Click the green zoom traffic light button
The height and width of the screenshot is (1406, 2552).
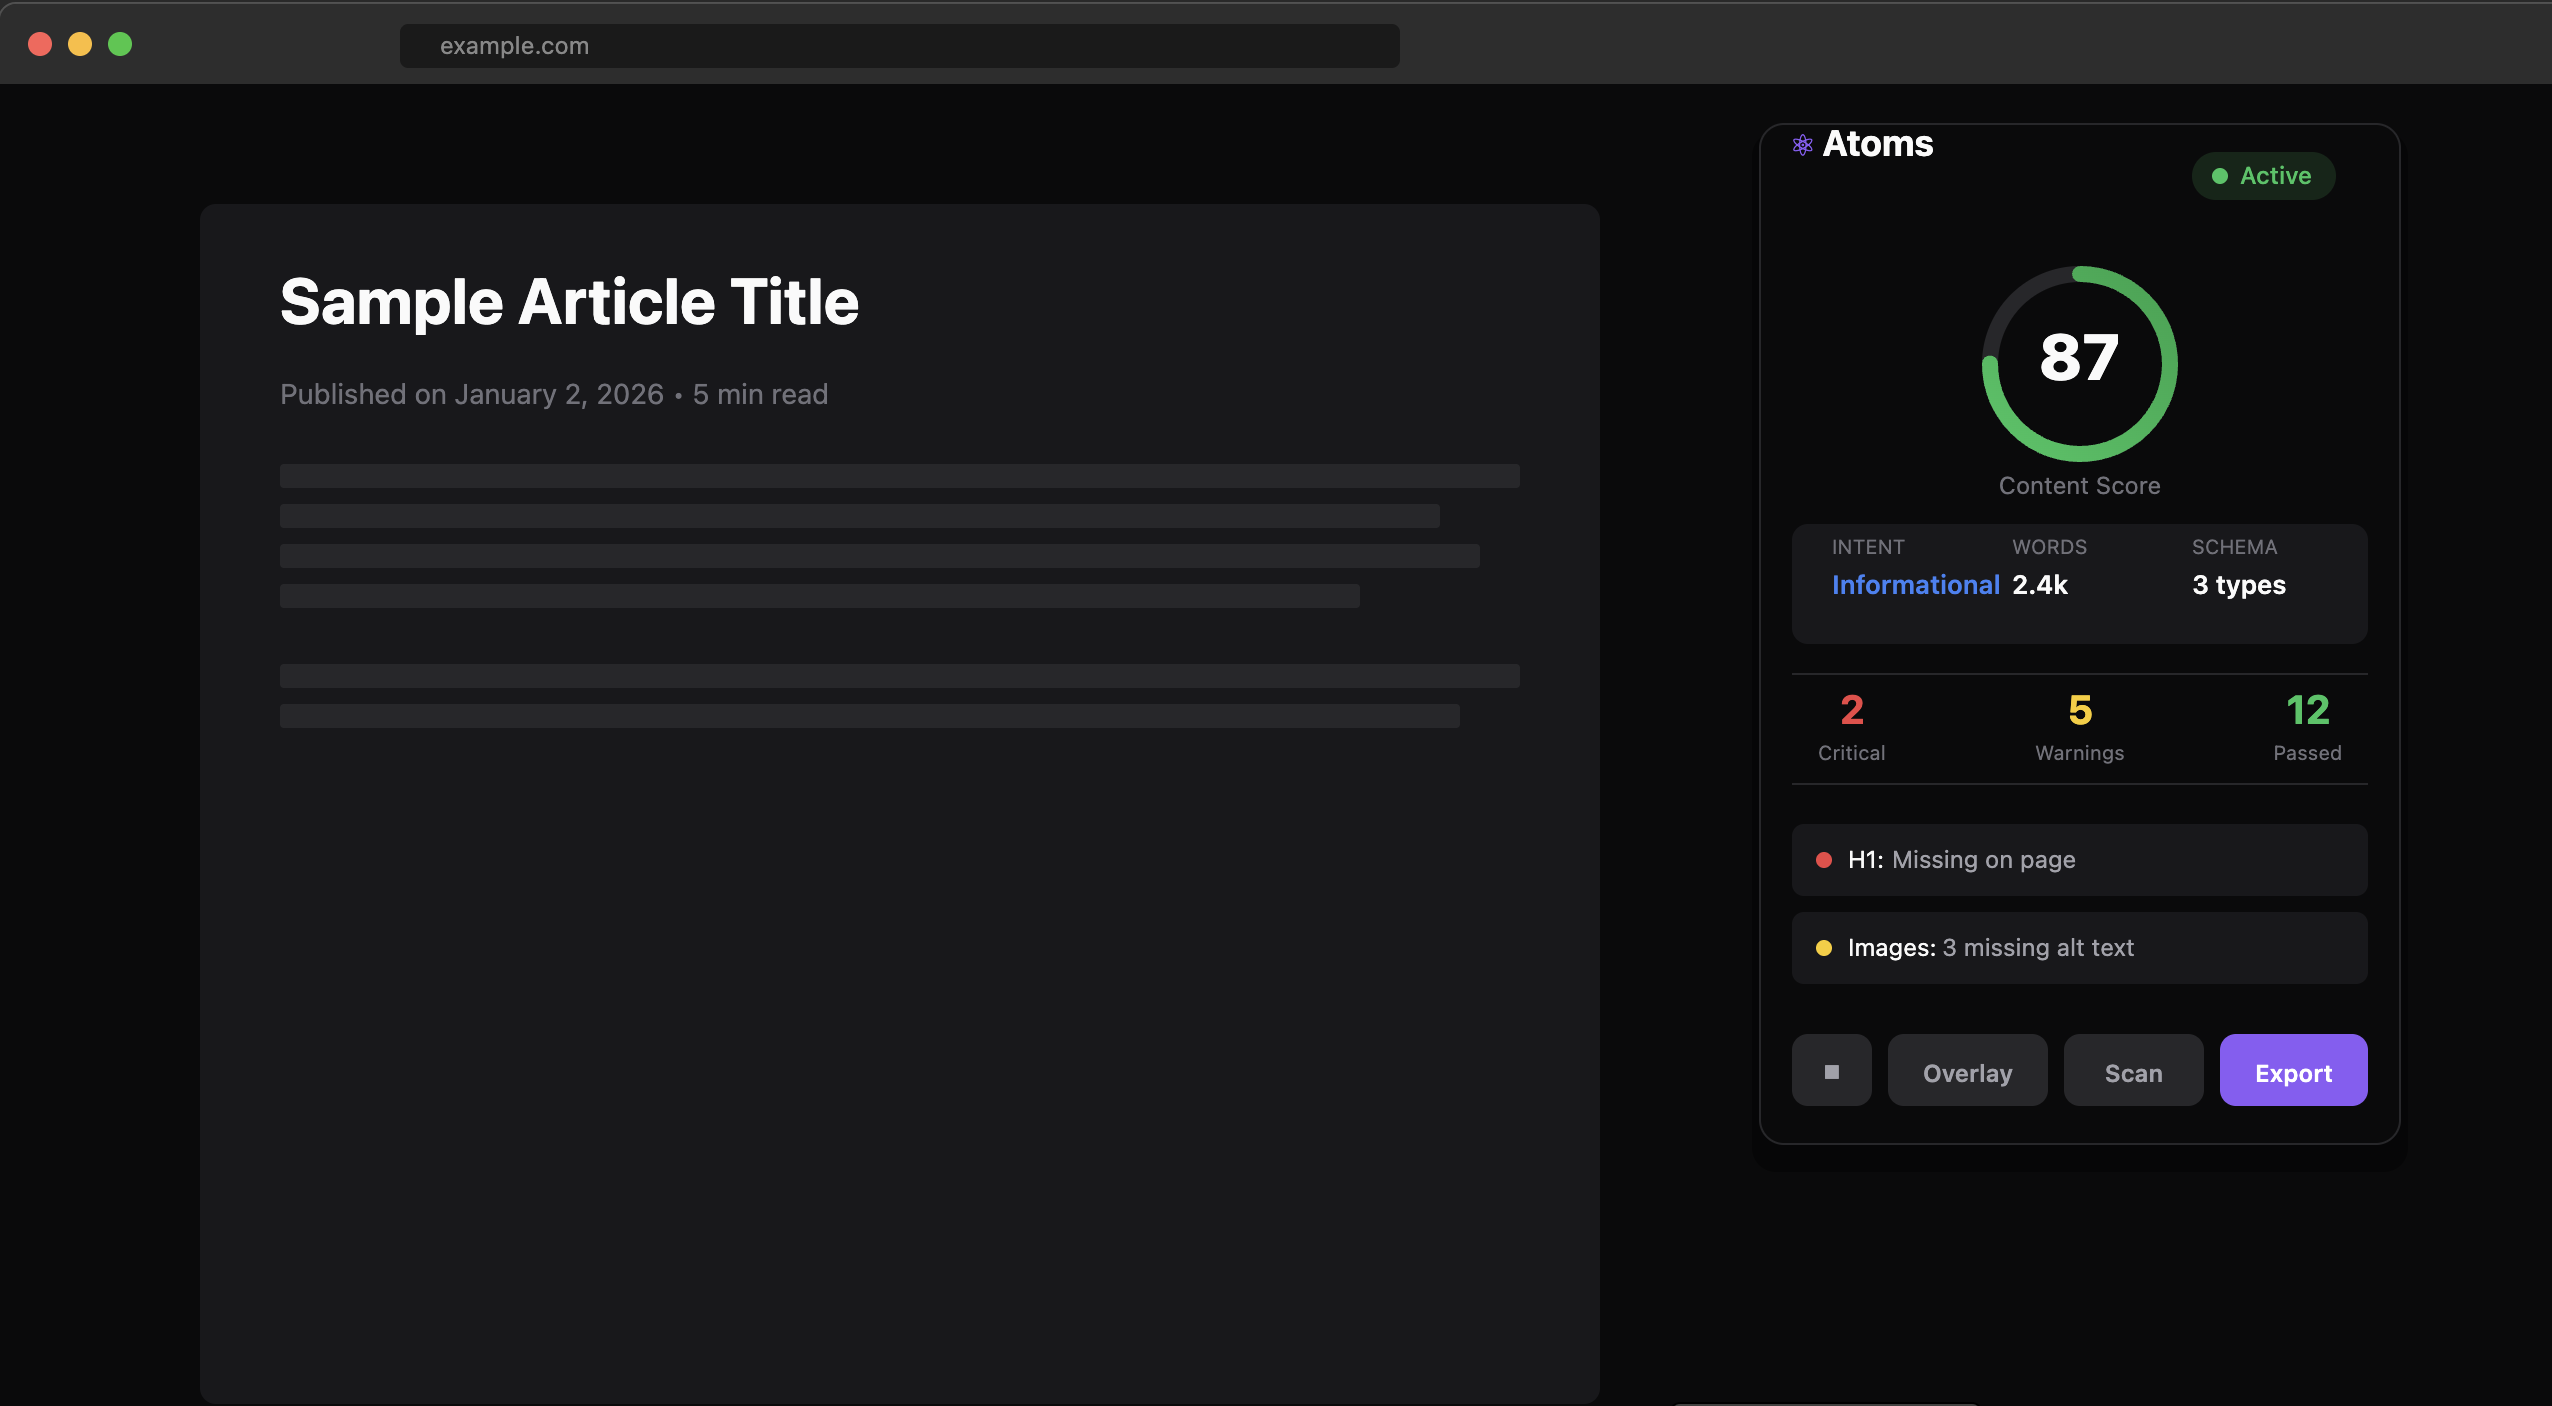coord(120,44)
